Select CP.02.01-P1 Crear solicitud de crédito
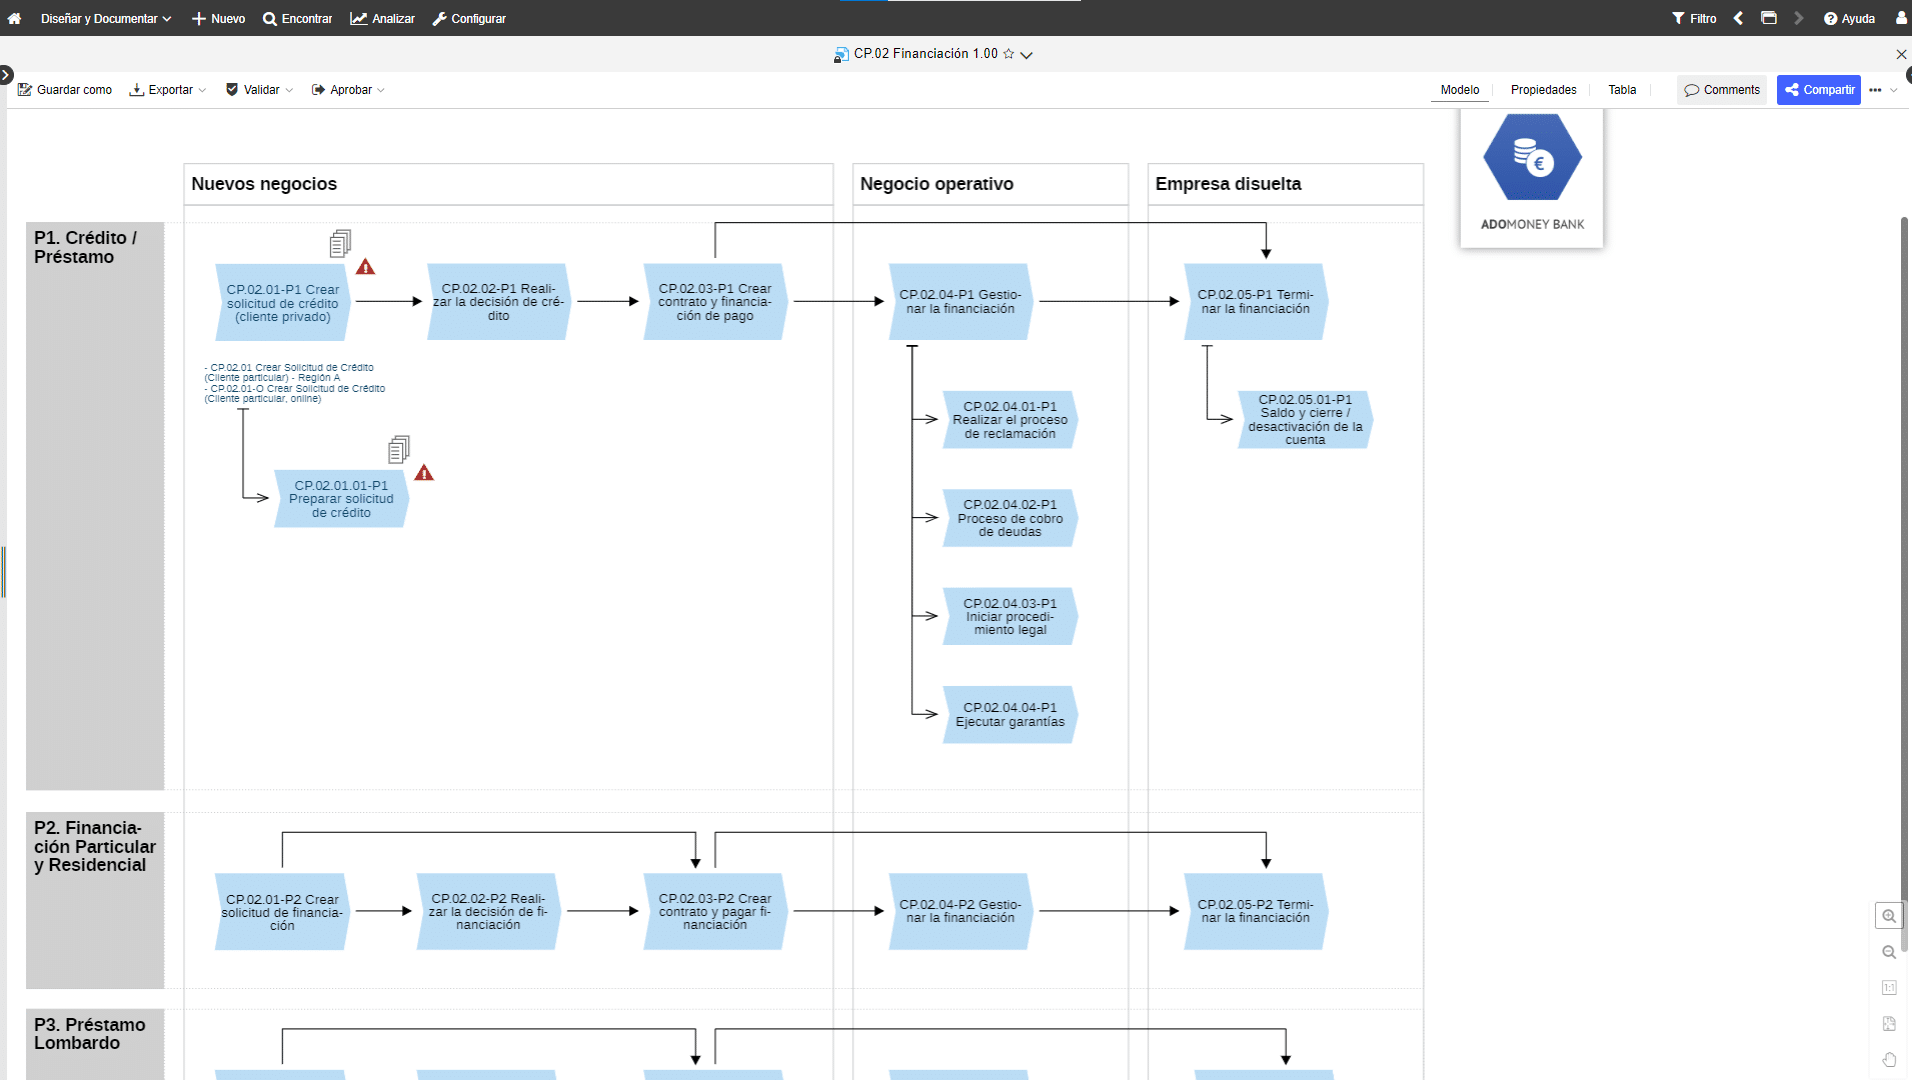 point(283,302)
